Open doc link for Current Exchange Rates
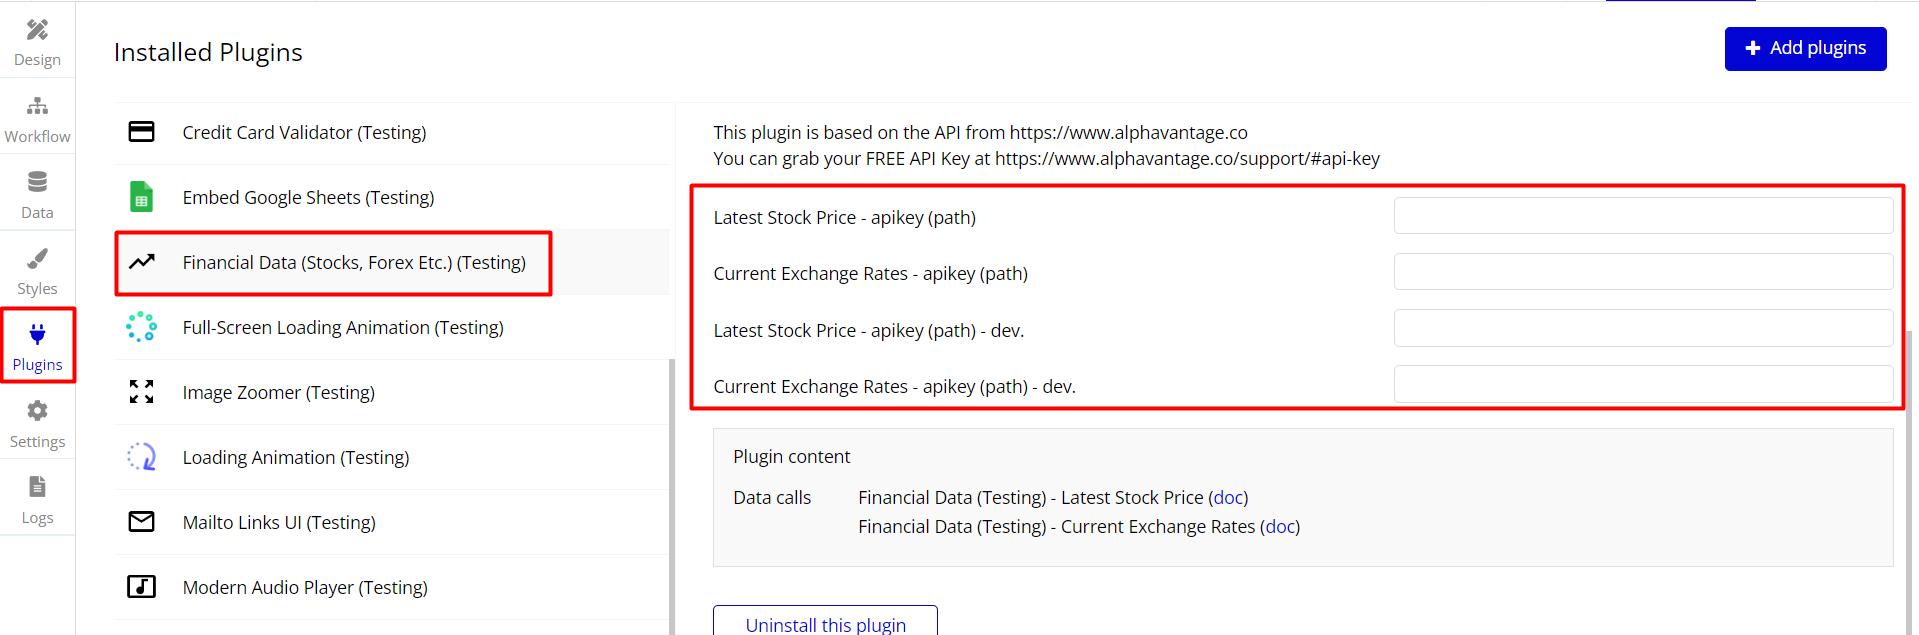This screenshot has height=635, width=1919. (x=1280, y=526)
